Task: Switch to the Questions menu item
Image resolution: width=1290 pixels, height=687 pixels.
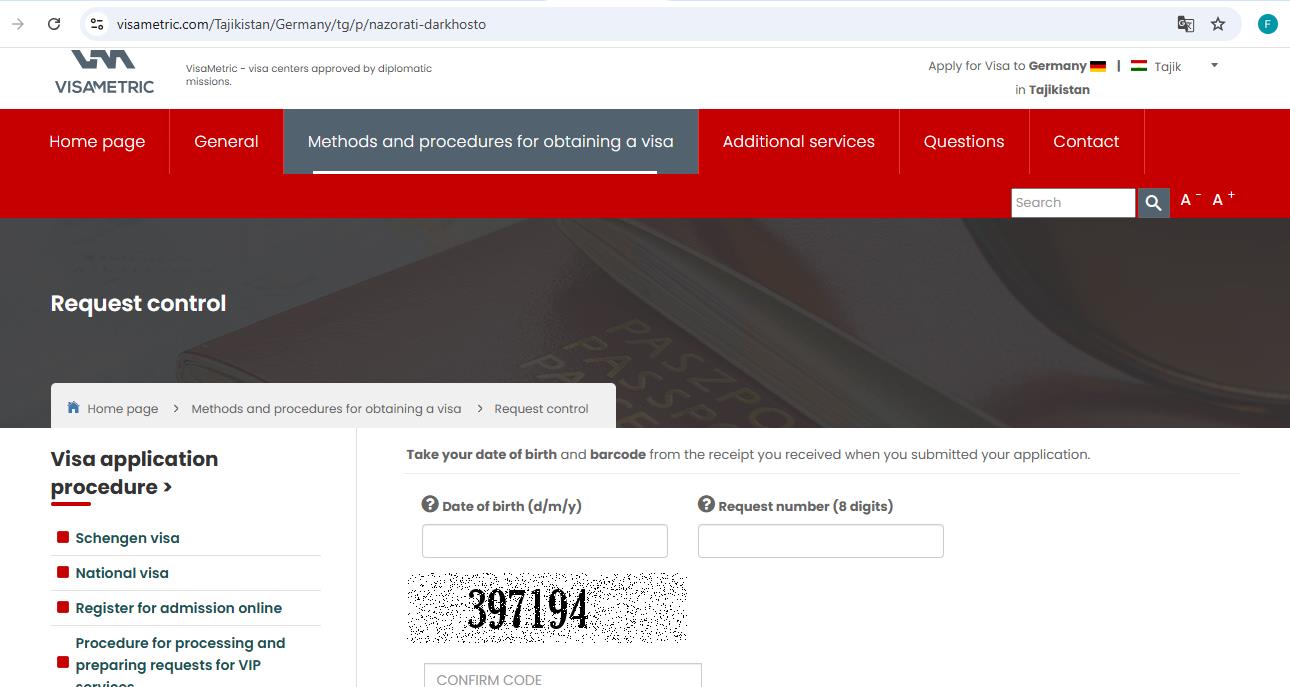Action: [x=963, y=141]
